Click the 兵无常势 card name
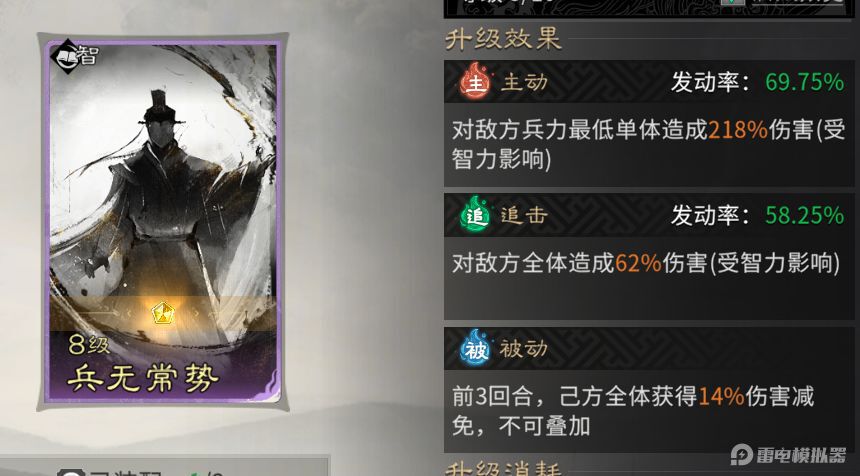 click(x=143, y=377)
